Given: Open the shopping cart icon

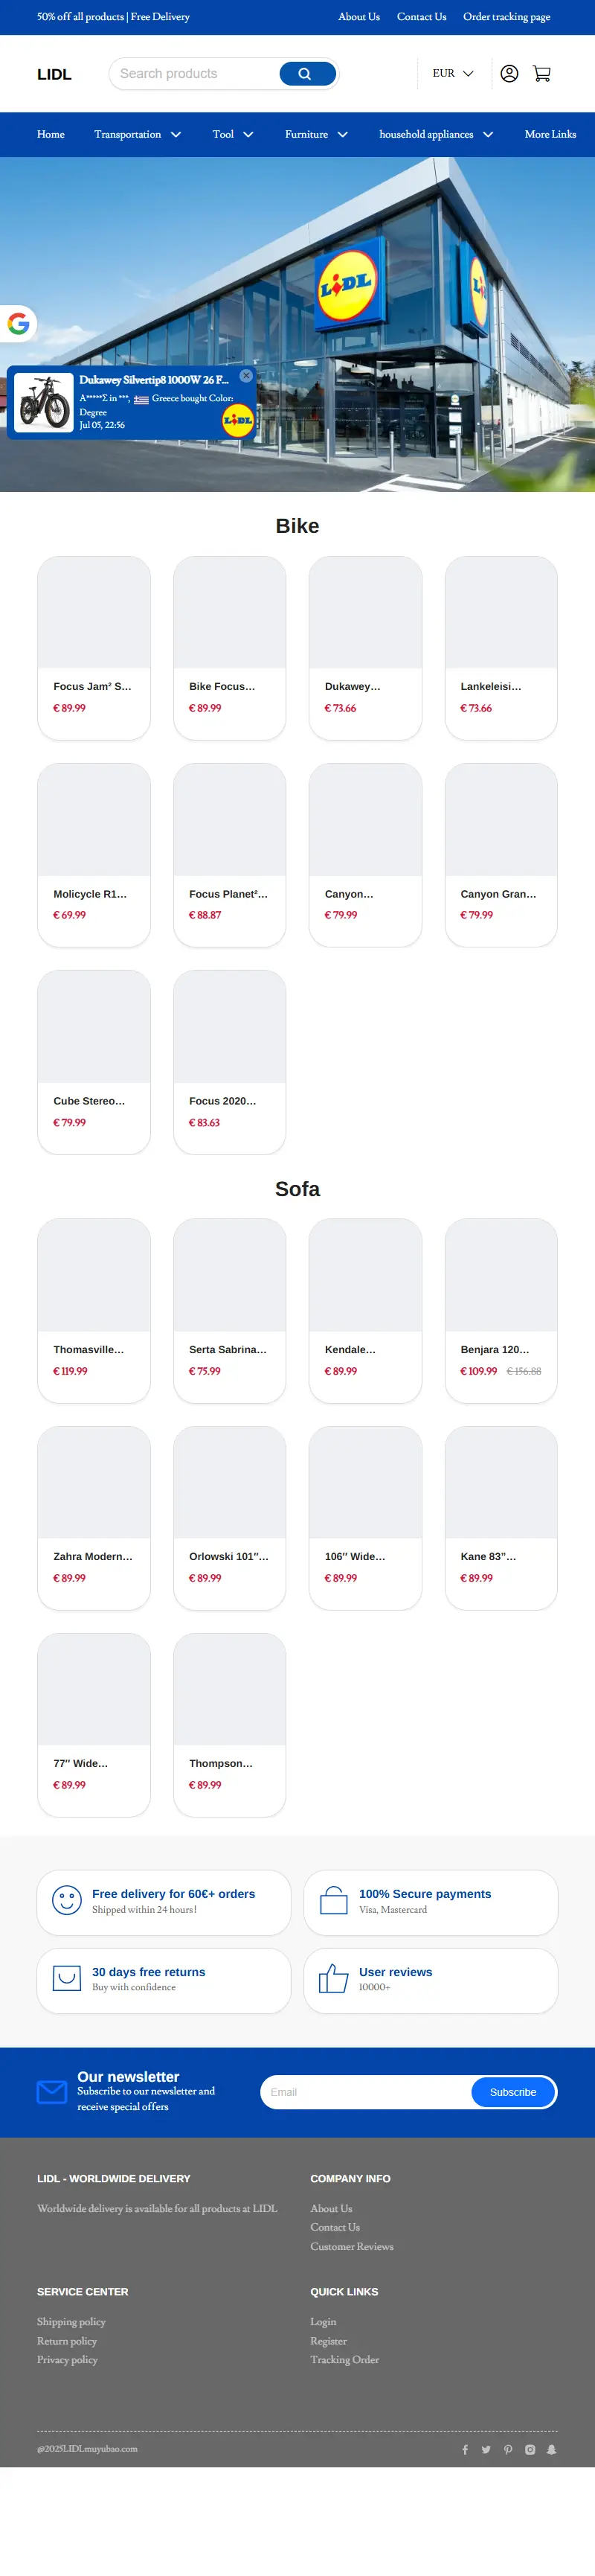Looking at the screenshot, I should click(542, 74).
